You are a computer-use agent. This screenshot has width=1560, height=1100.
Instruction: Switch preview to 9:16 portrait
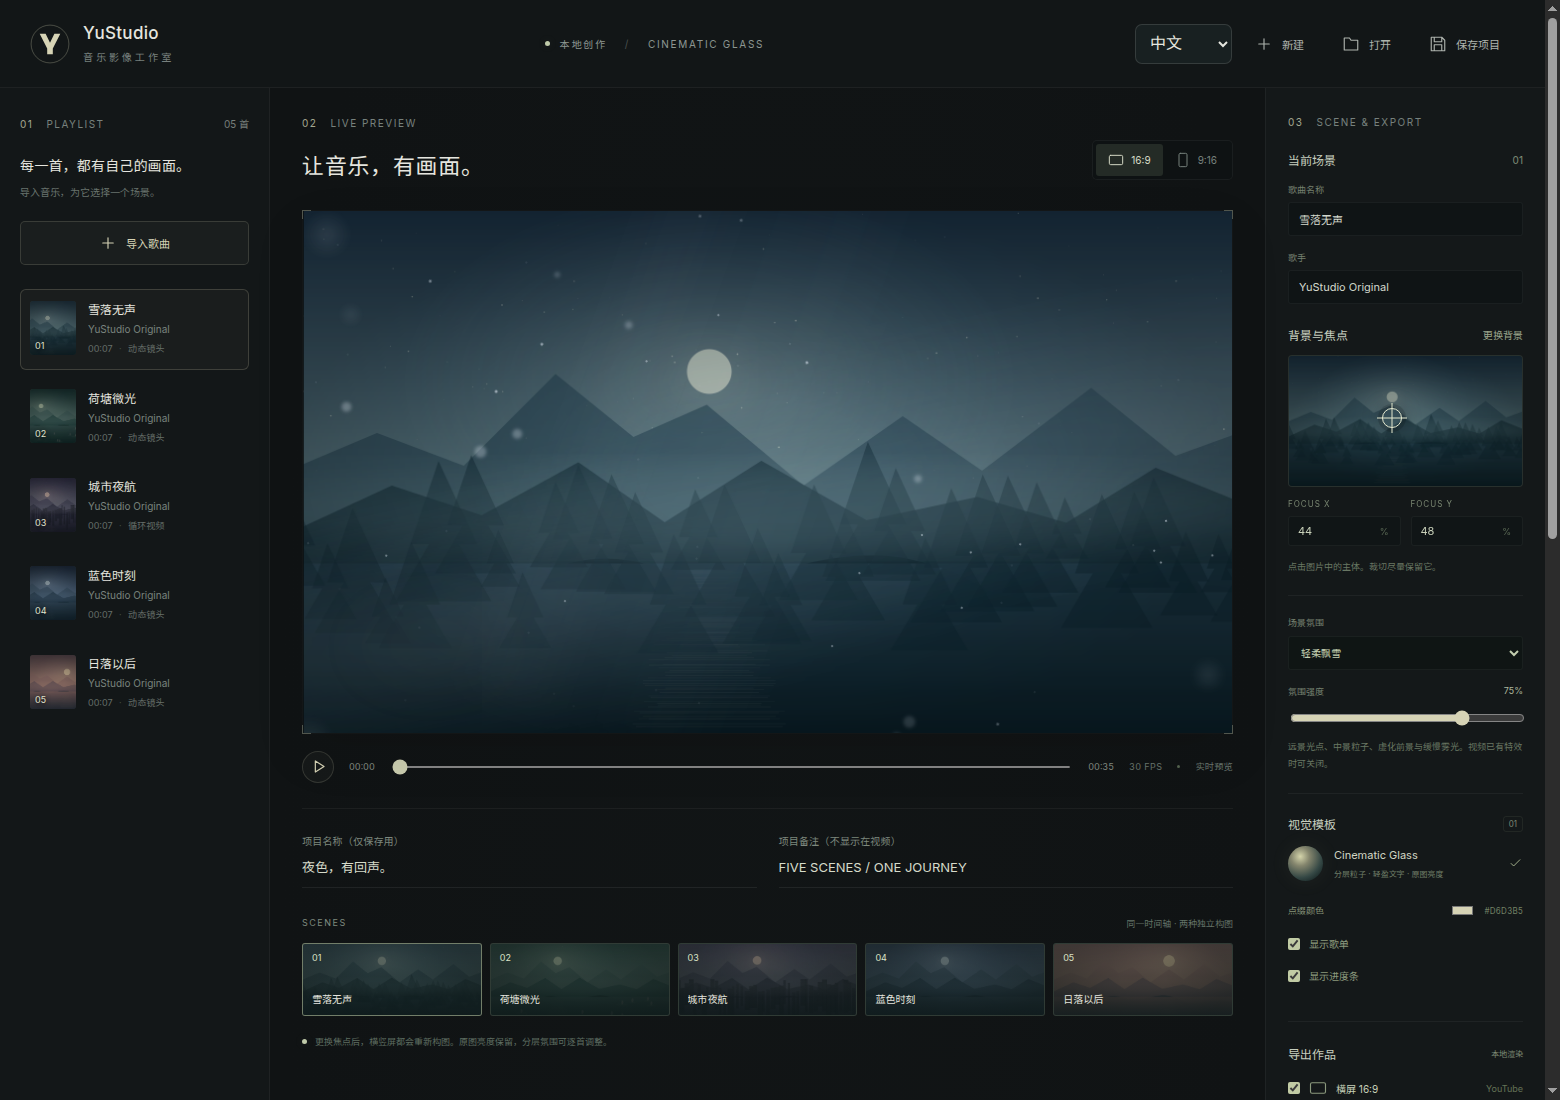1197,160
